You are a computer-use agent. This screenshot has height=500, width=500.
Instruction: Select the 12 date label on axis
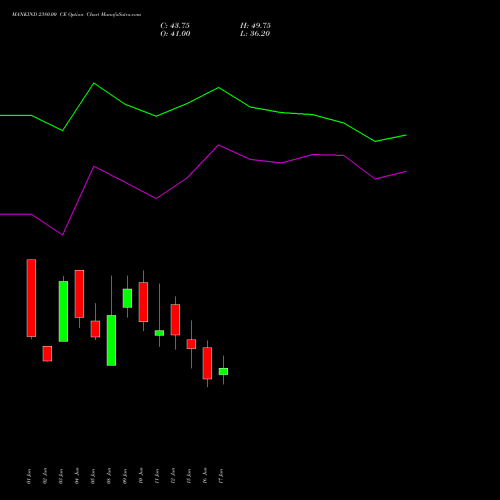173,476
